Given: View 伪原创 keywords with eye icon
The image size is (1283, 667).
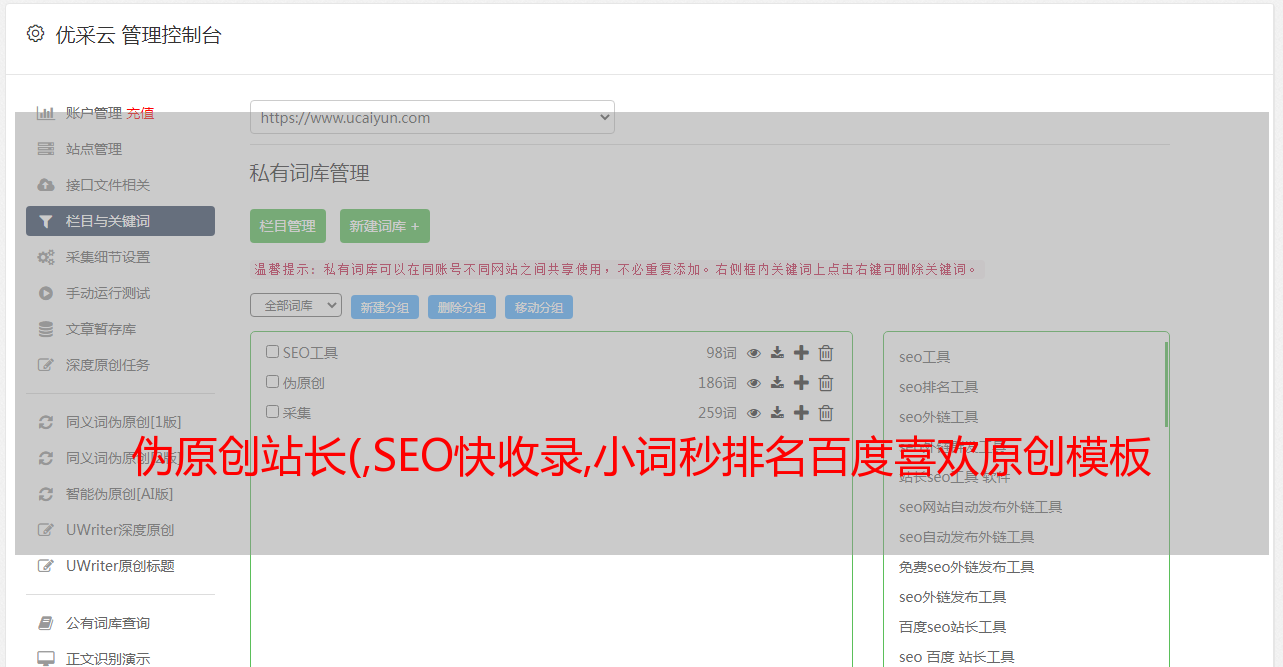Looking at the screenshot, I should pyautogui.click(x=754, y=383).
